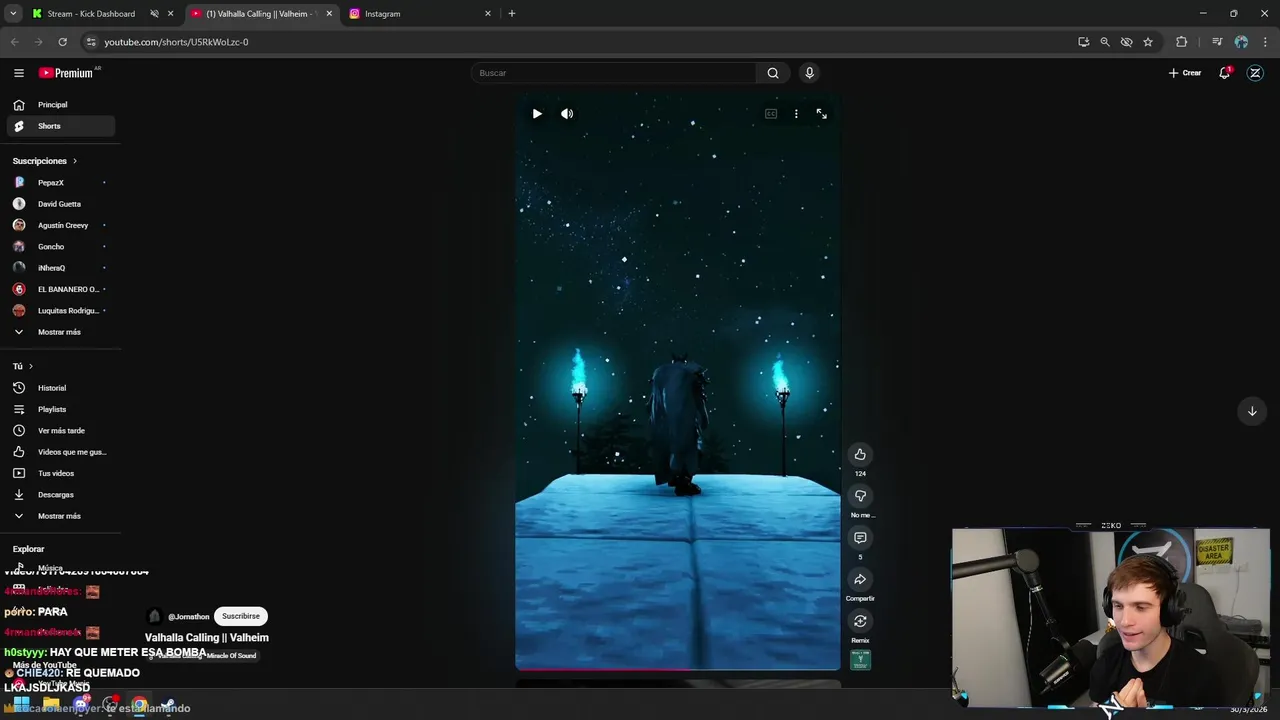Like this Short
Screen dimensions: 1280x720
(860, 455)
